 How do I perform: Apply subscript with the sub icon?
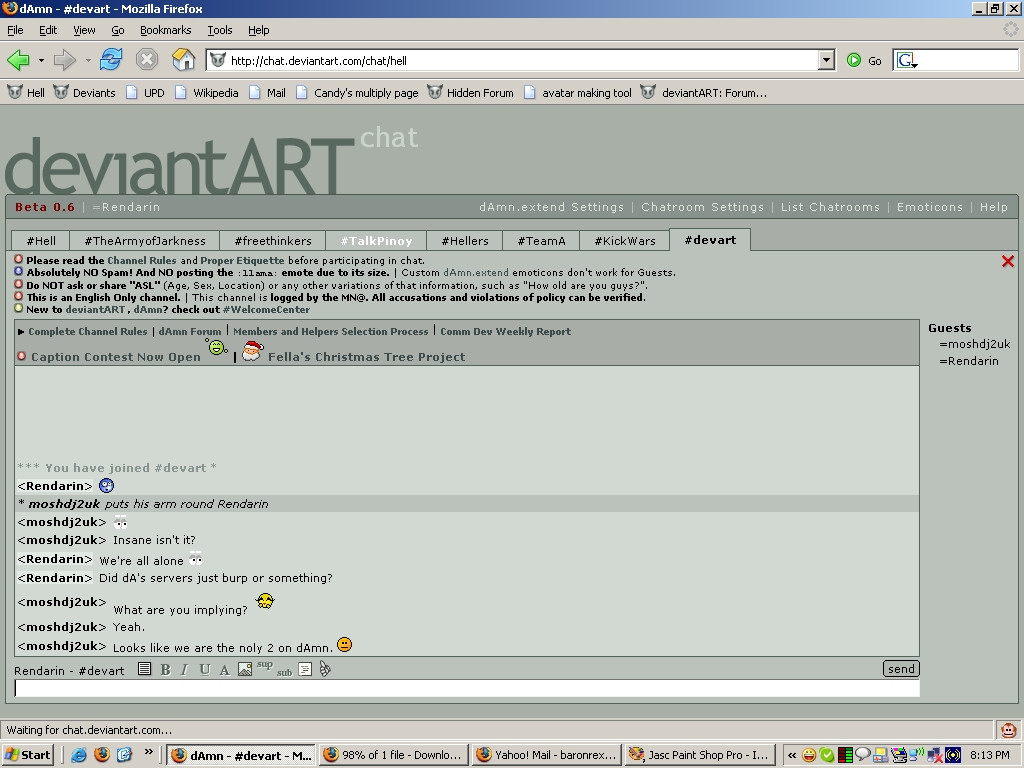tap(284, 672)
